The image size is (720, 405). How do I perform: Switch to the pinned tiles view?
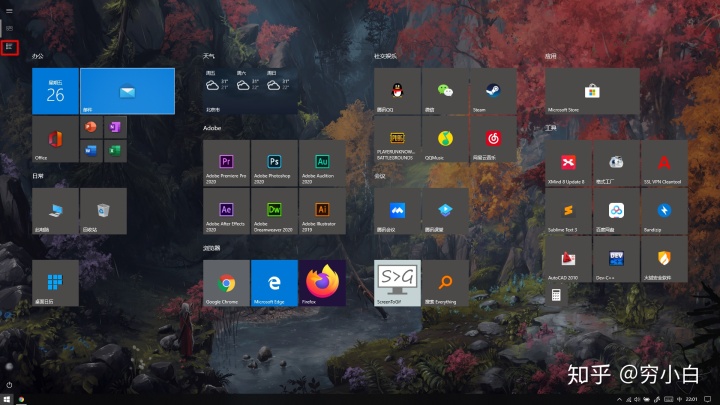[9, 29]
